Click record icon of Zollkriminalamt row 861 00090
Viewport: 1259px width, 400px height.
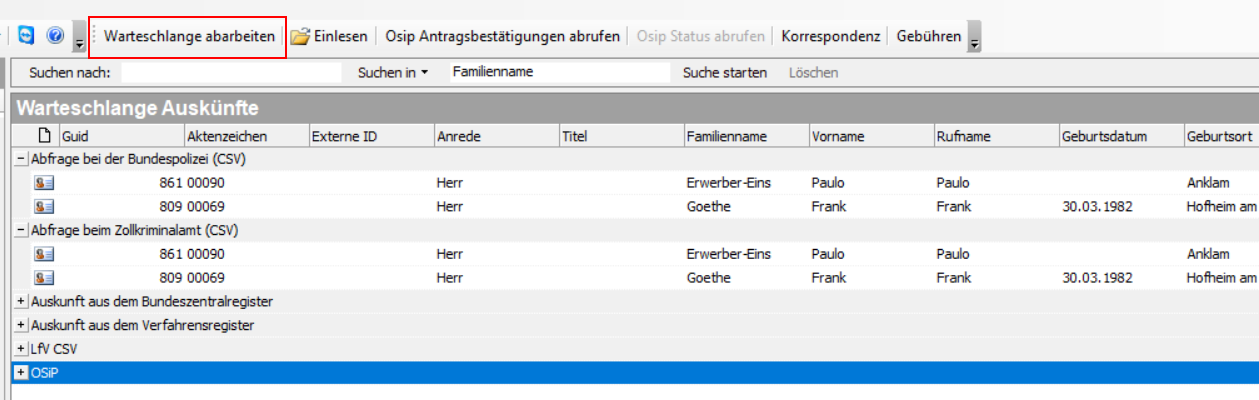(43, 254)
